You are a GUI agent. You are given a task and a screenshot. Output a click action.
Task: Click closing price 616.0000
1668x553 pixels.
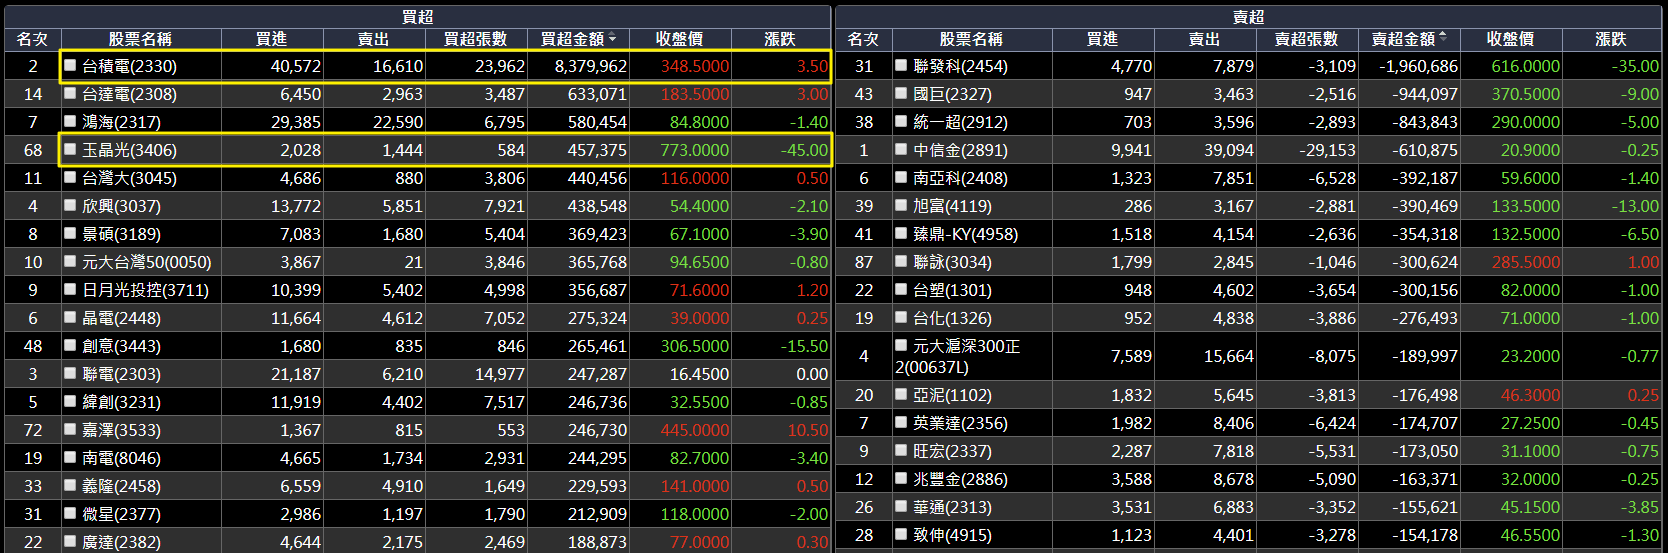[1525, 66]
